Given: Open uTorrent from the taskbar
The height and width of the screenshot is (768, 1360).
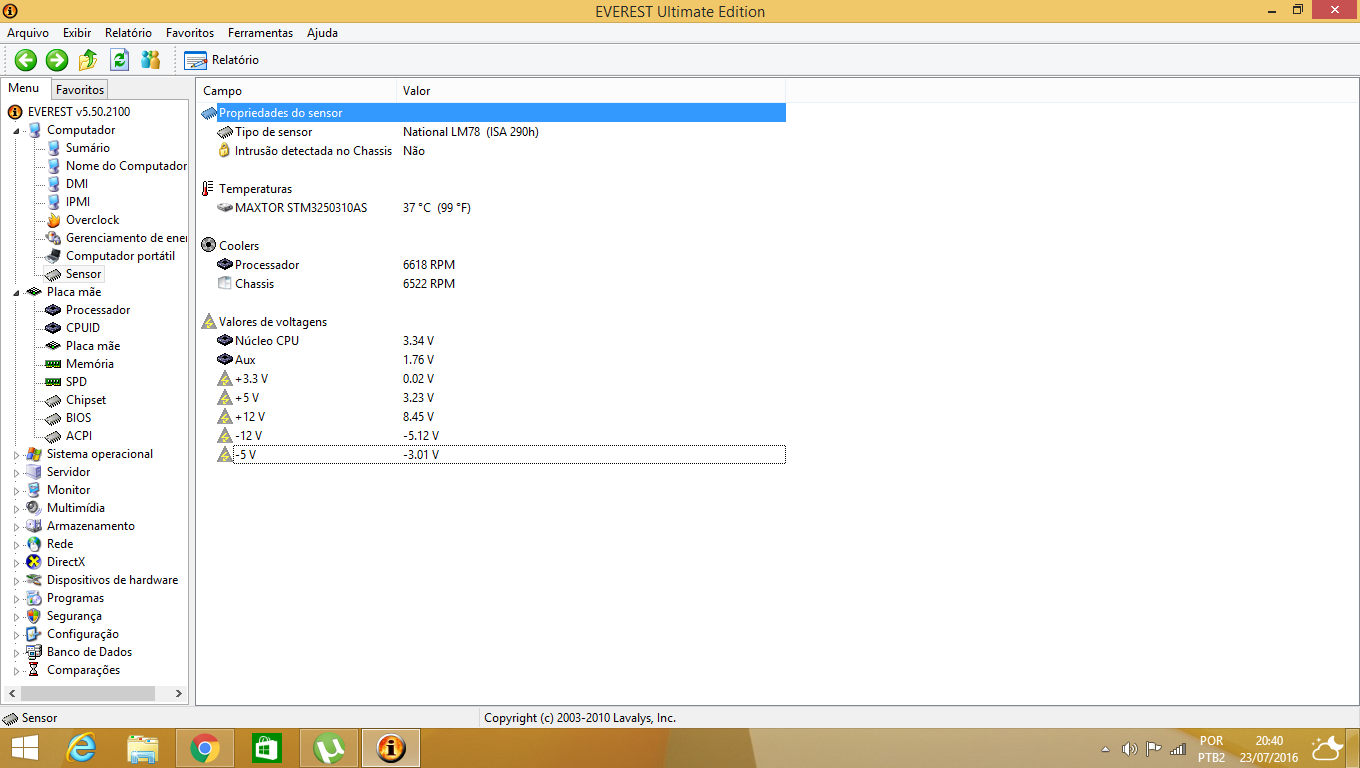Looking at the screenshot, I should coord(329,748).
